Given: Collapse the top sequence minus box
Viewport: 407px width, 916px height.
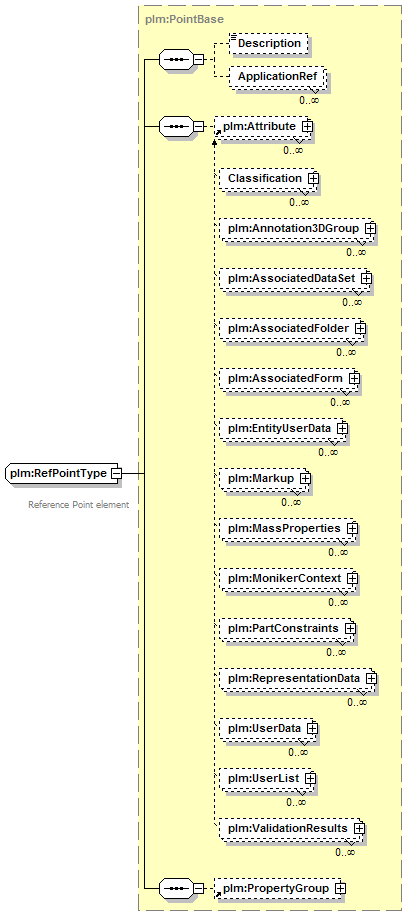Looking at the screenshot, I should [x=199, y=60].
